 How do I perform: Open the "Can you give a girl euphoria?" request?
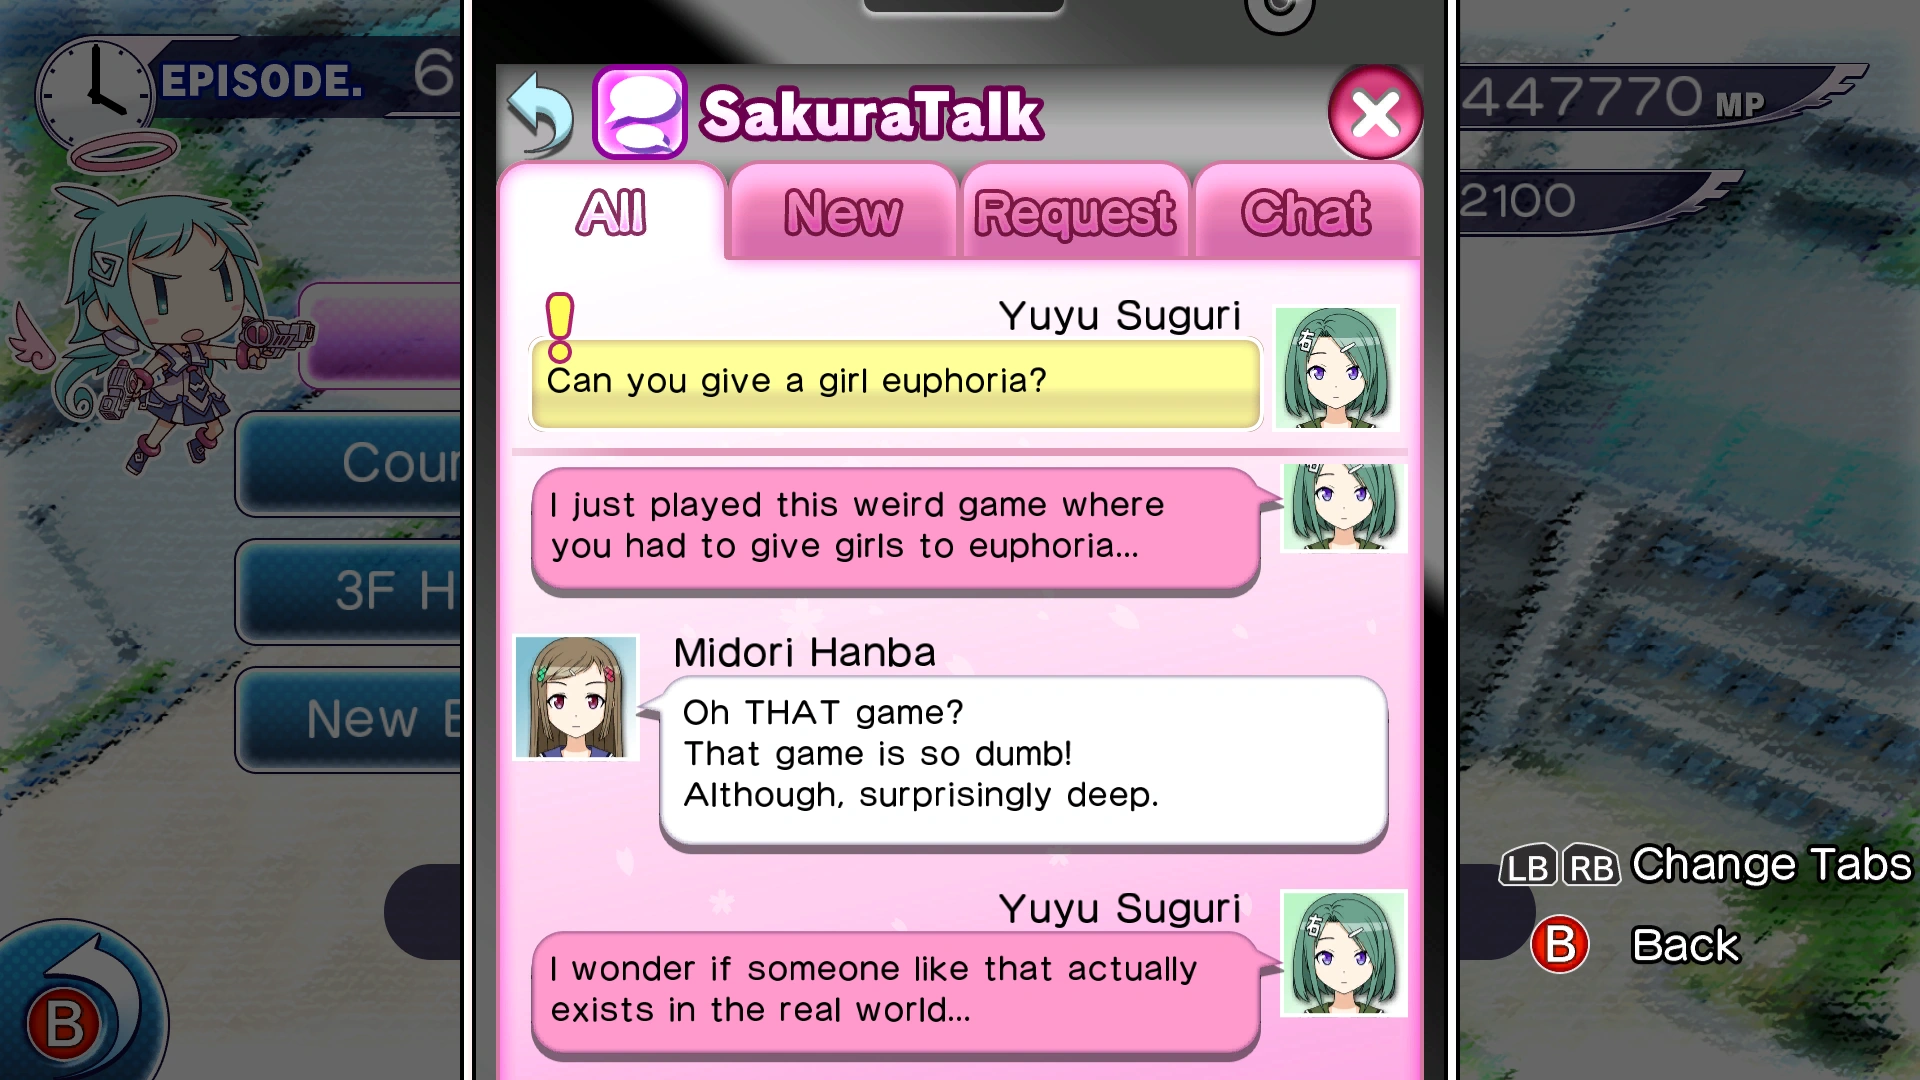point(895,384)
